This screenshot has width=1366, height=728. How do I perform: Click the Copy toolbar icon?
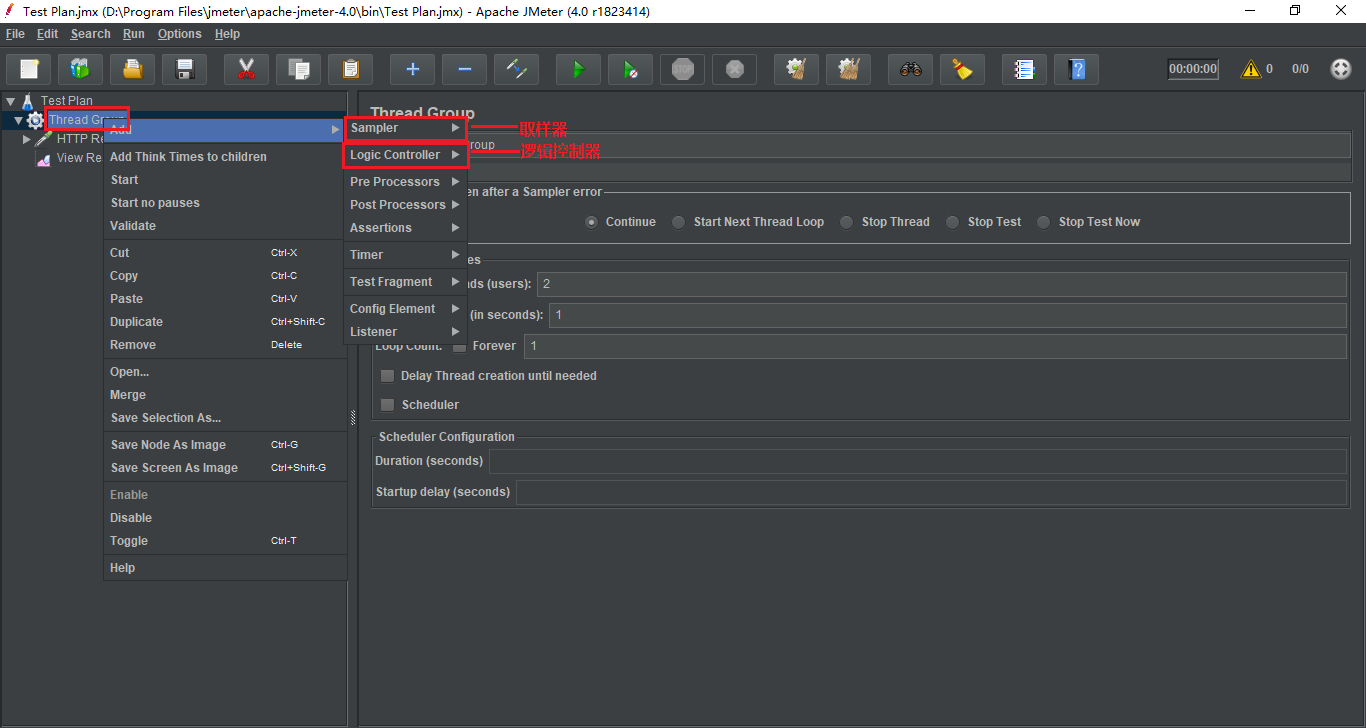point(299,69)
